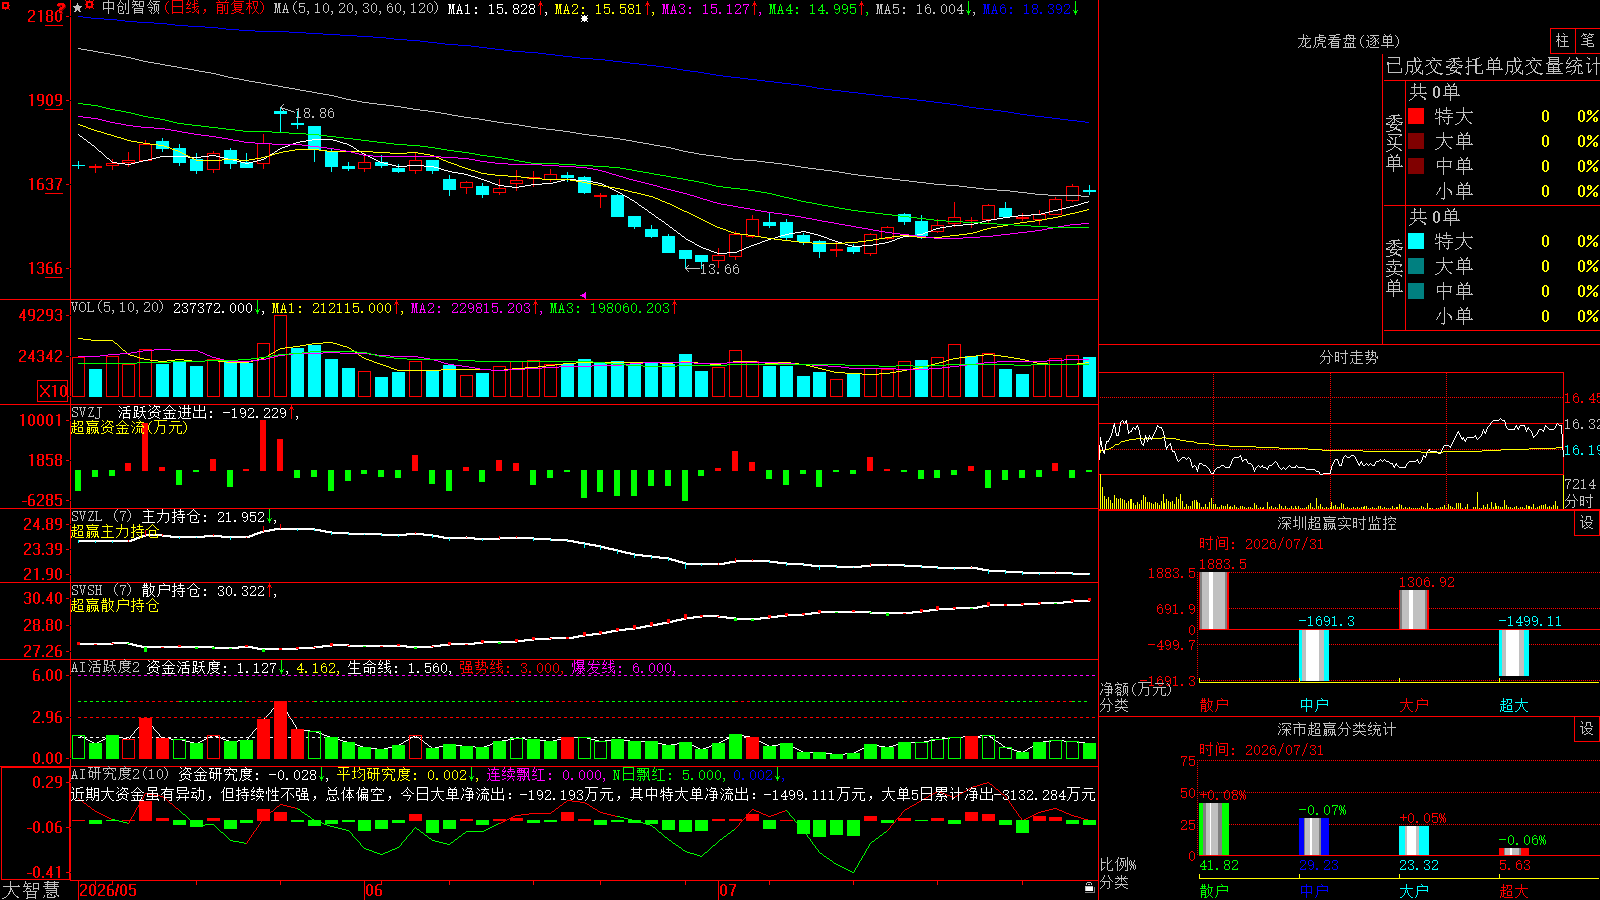Click the 超赢主力持仓 yellow label

(115, 532)
